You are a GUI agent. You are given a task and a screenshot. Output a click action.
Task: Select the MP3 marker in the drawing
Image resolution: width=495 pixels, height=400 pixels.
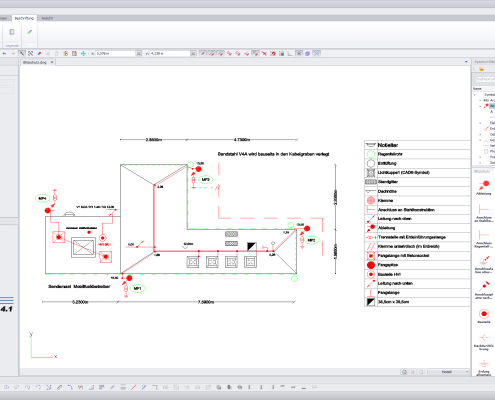coord(205,180)
